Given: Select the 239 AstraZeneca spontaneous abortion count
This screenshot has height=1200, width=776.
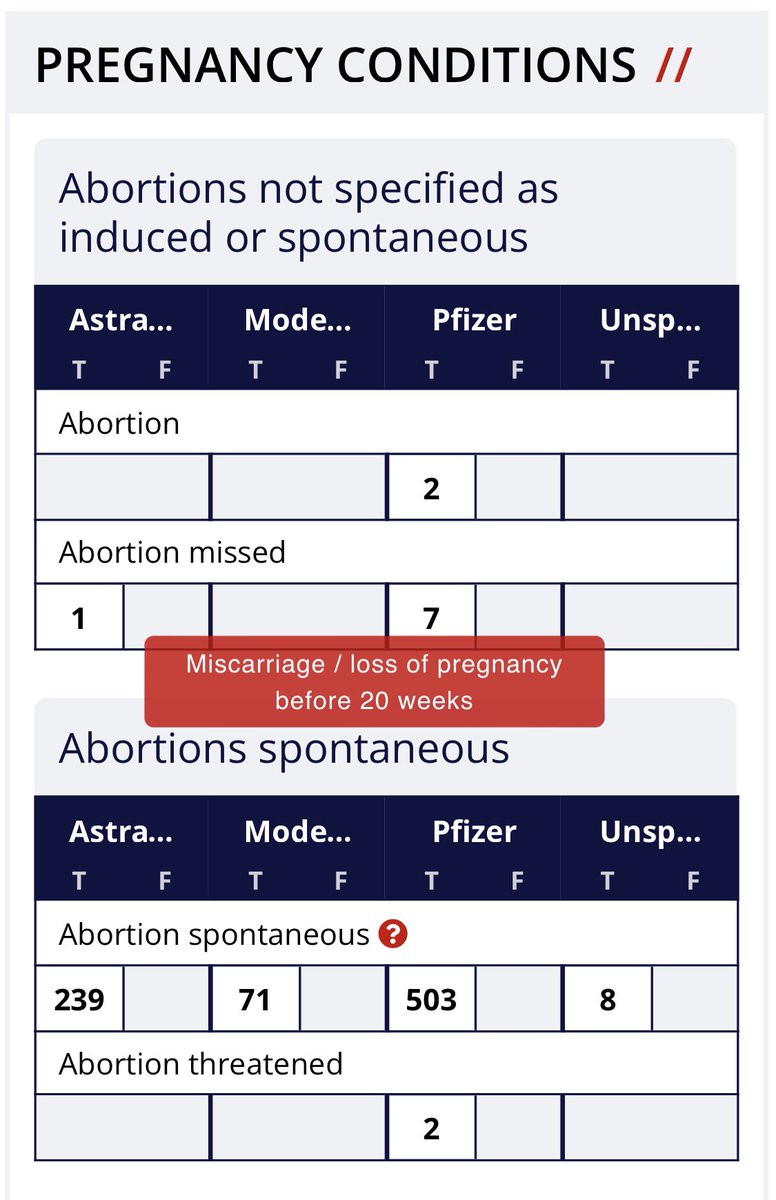Looking at the screenshot, I should 79,999.
